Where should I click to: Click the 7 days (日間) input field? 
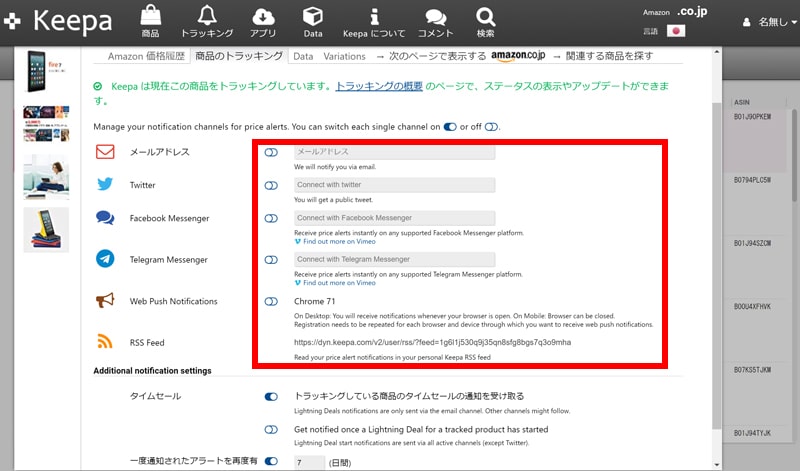(x=309, y=463)
